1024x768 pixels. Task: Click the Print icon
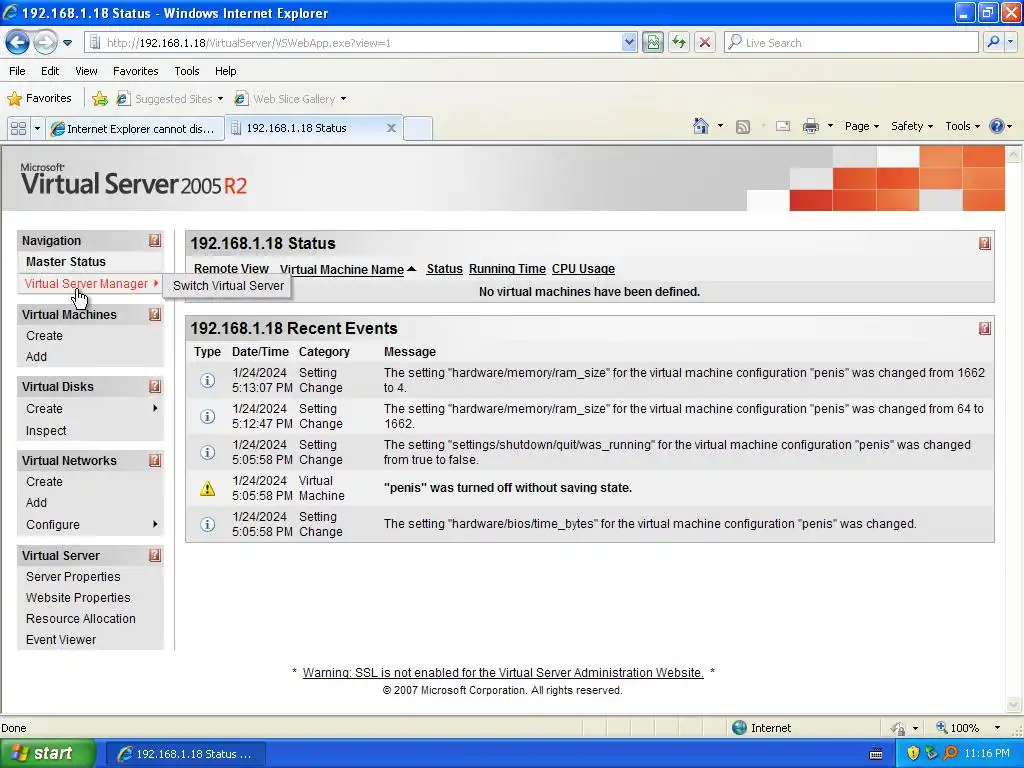coord(810,126)
